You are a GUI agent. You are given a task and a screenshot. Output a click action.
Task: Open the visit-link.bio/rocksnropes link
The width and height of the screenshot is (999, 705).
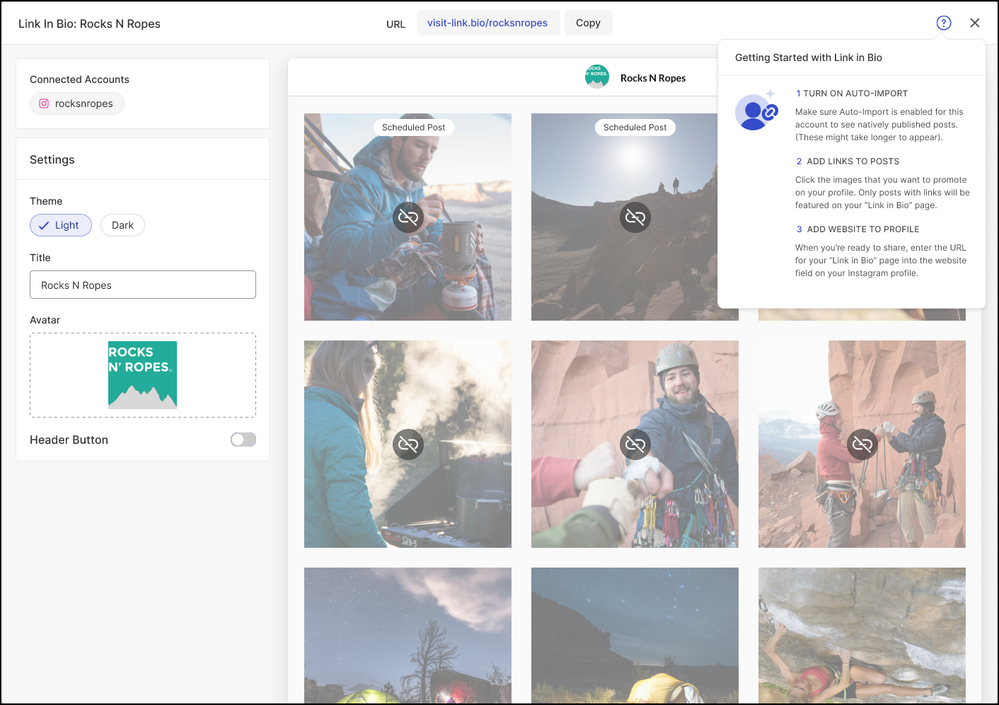pyautogui.click(x=487, y=23)
